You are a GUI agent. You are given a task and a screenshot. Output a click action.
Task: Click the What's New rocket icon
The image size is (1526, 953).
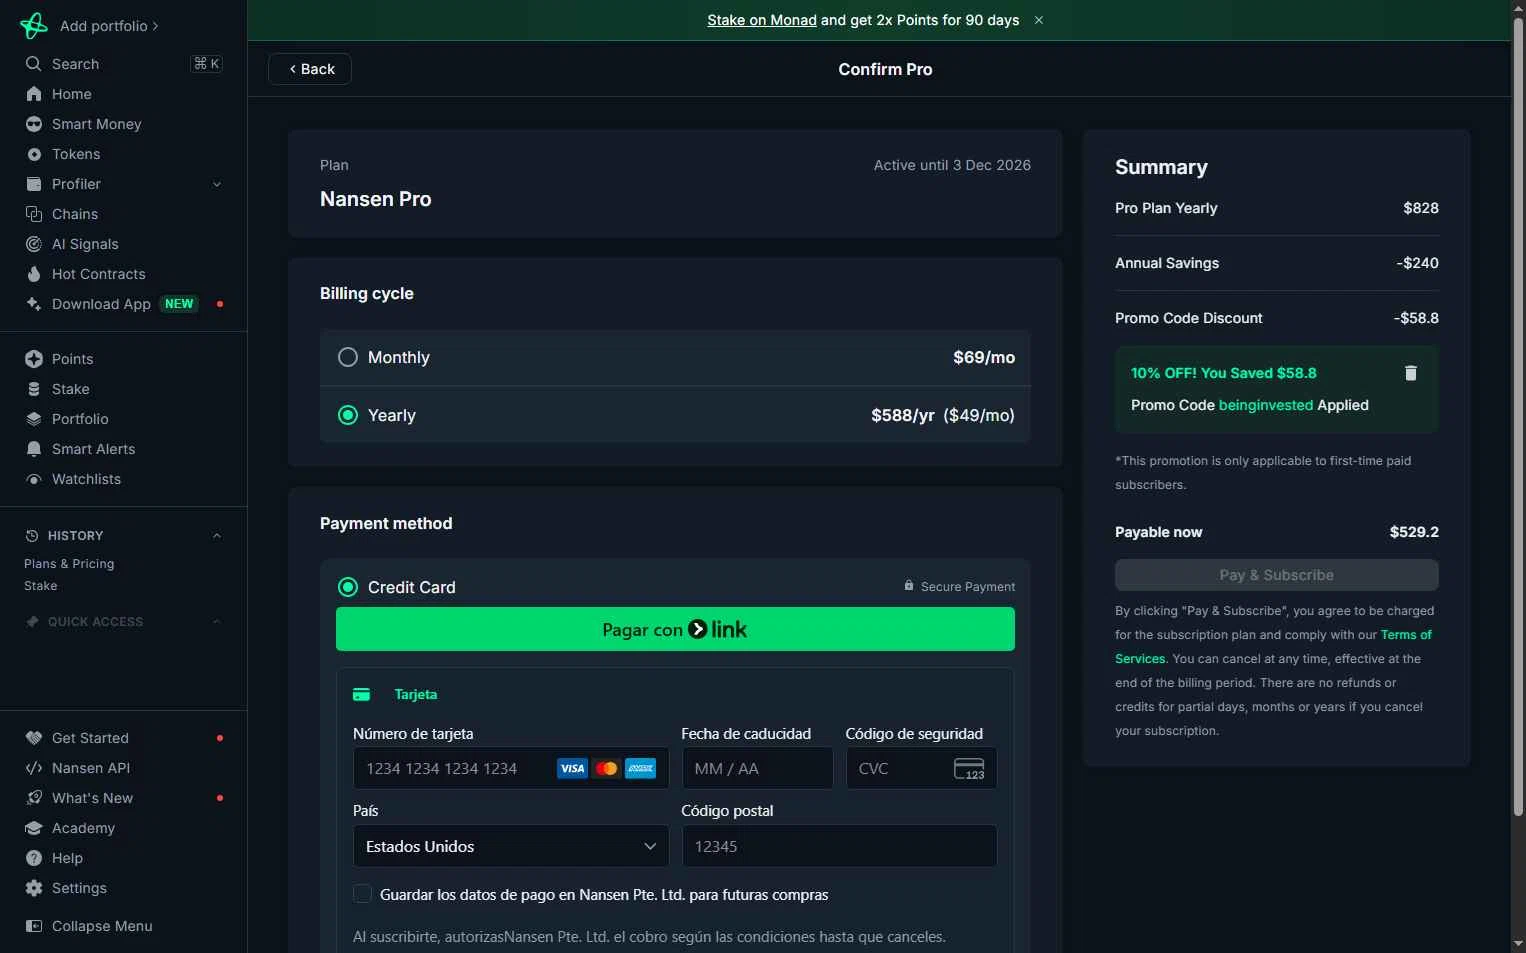coord(34,798)
